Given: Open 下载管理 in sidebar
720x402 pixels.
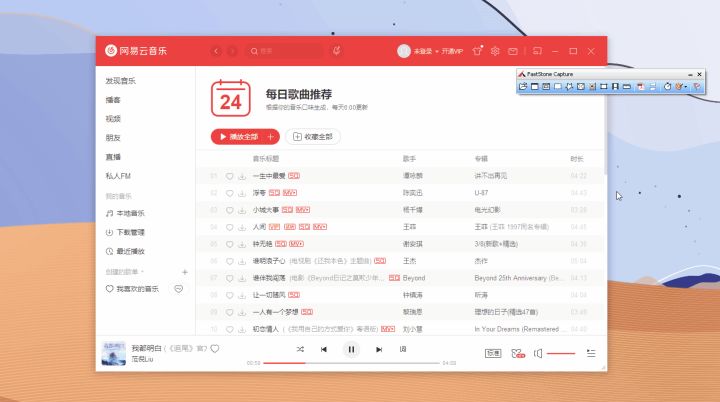Looking at the screenshot, I should coord(125,232).
